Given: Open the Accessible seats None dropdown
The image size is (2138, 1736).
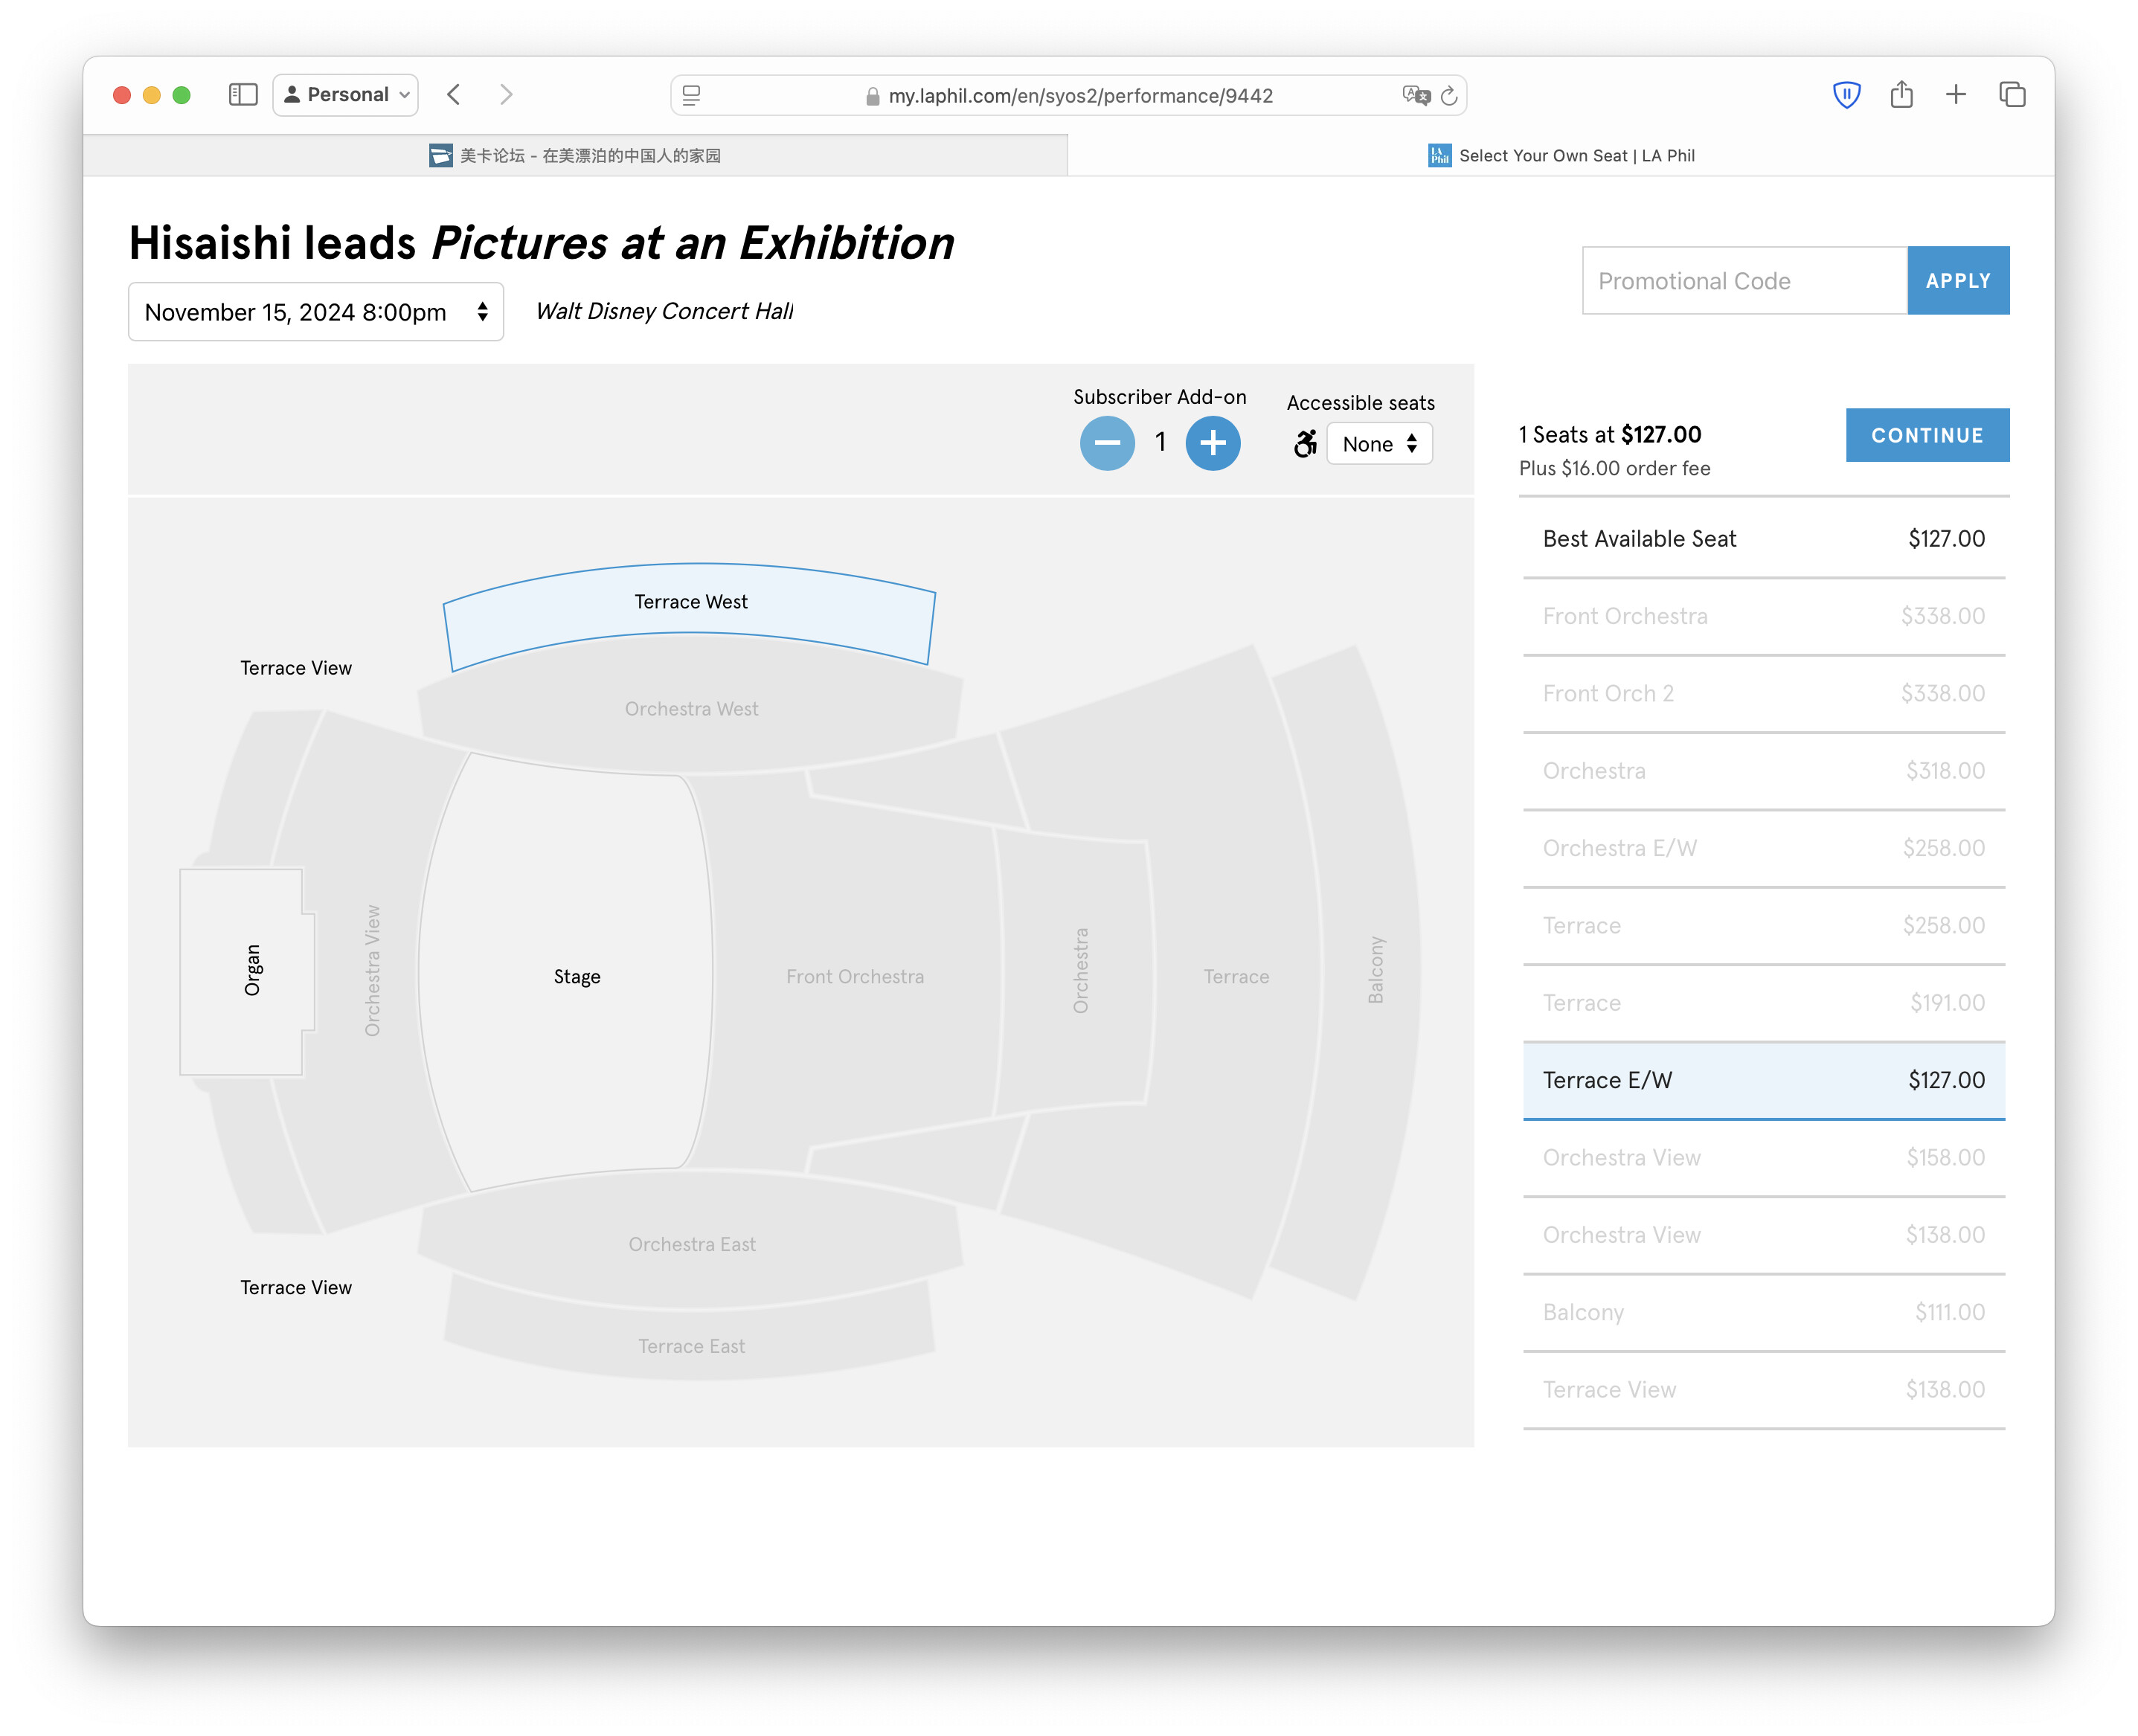Looking at the screenshot, I should 1379,444.
